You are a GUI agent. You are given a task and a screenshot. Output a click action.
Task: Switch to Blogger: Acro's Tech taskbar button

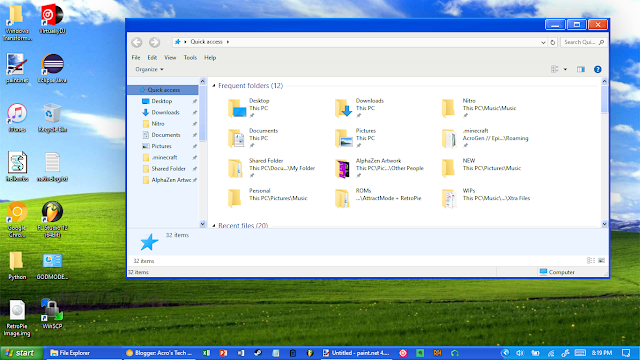159,353
